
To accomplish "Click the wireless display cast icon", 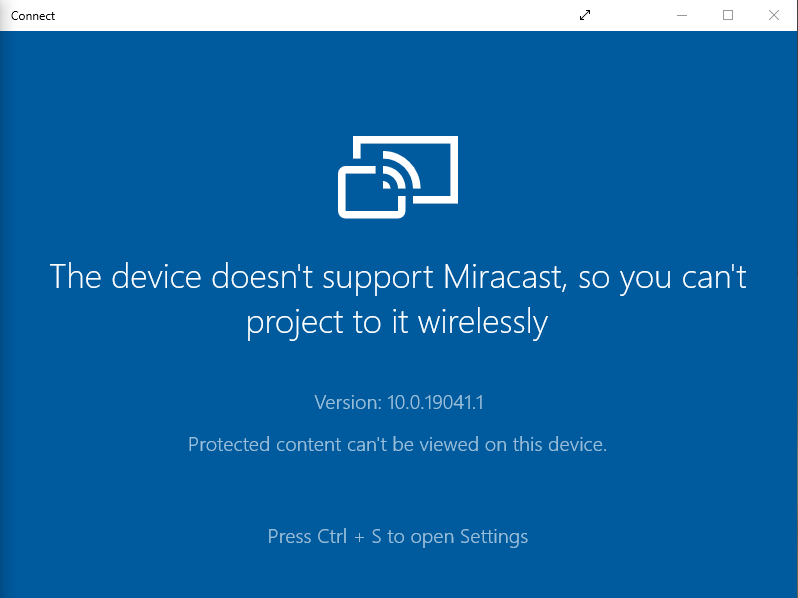I will tap(398, 177).
